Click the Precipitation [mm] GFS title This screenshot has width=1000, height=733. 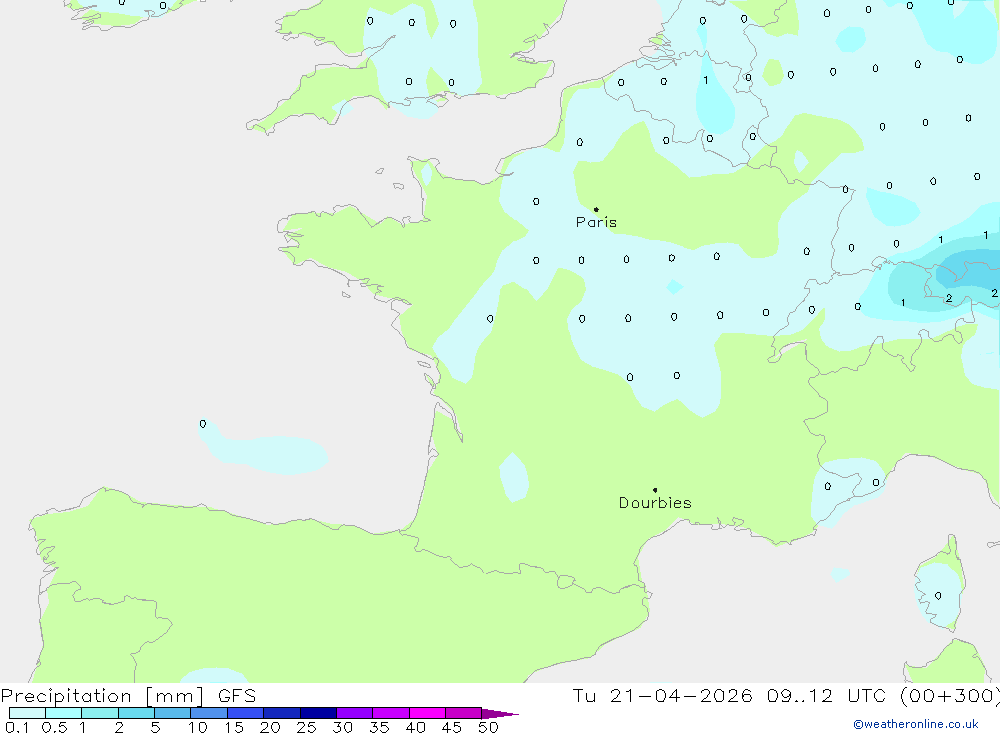coord(128,695)
